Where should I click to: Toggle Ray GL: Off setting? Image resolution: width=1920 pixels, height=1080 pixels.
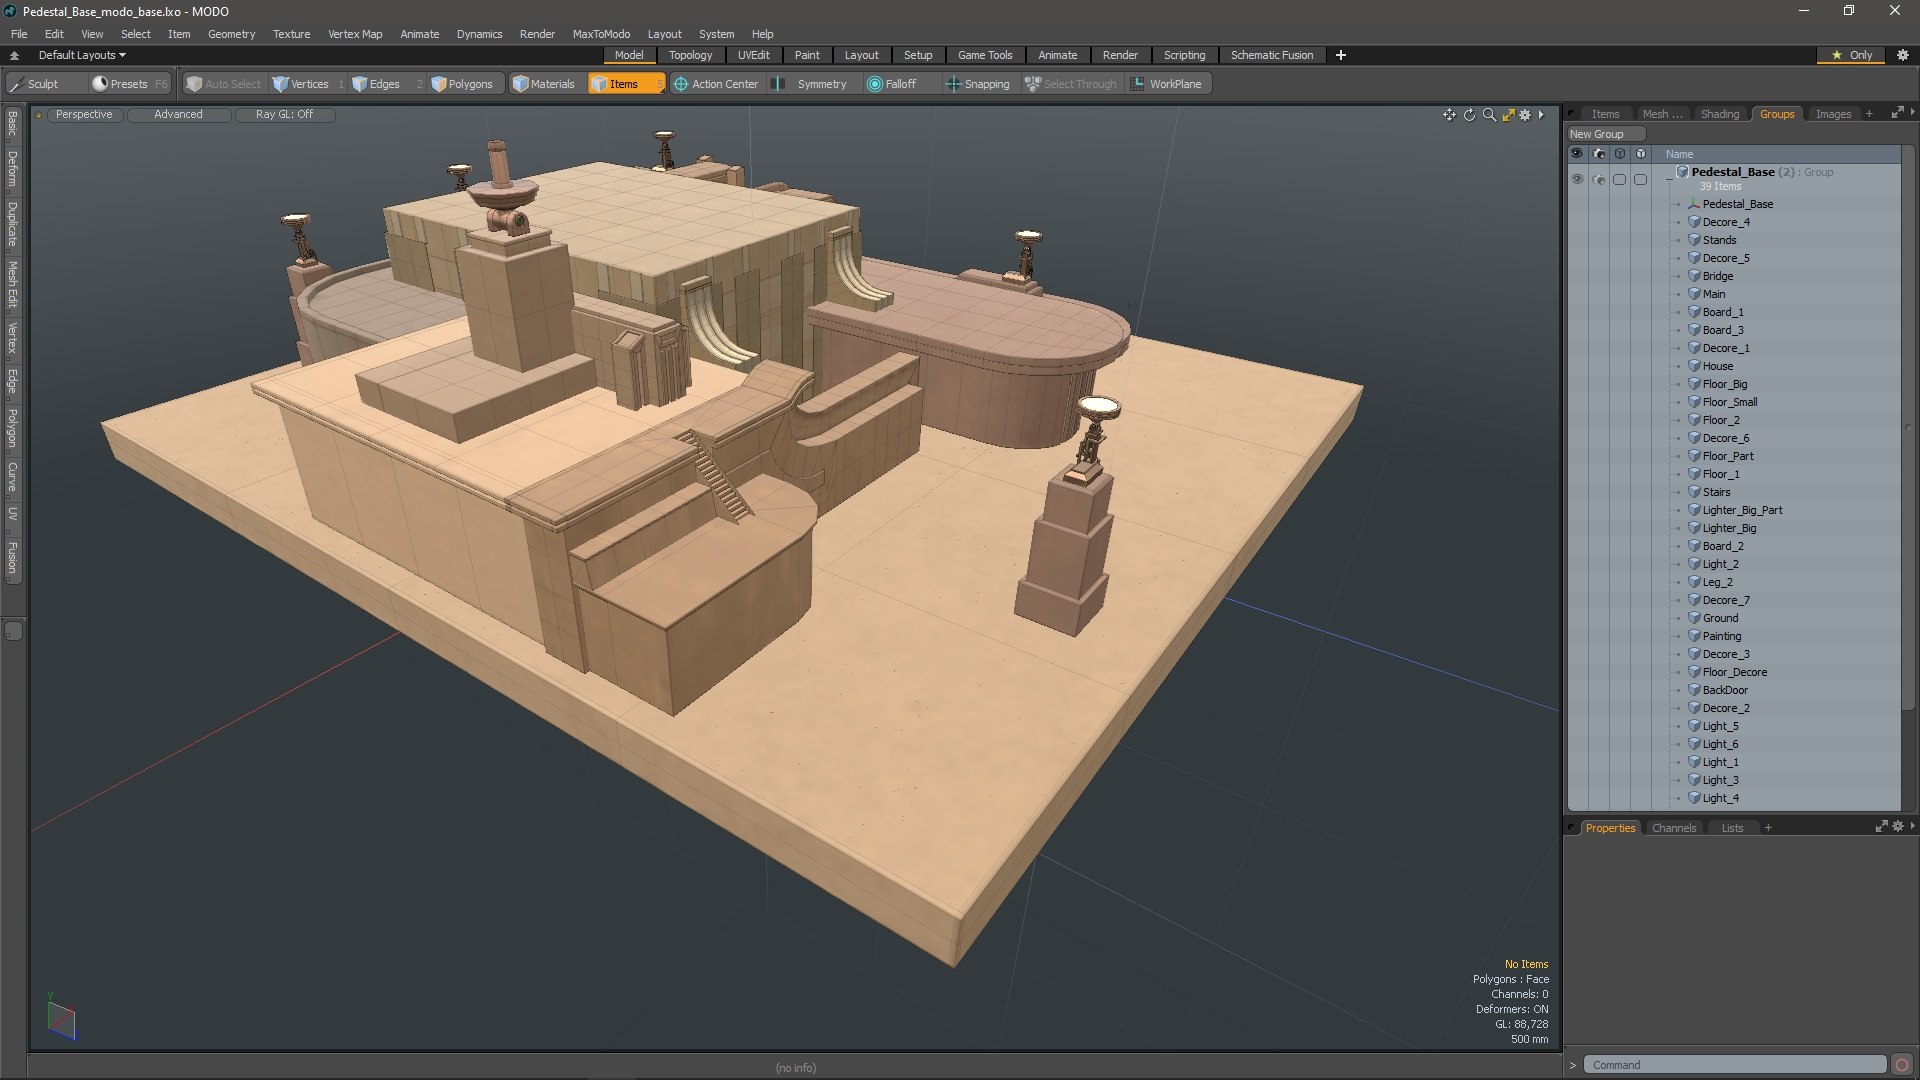pos(284,114)
